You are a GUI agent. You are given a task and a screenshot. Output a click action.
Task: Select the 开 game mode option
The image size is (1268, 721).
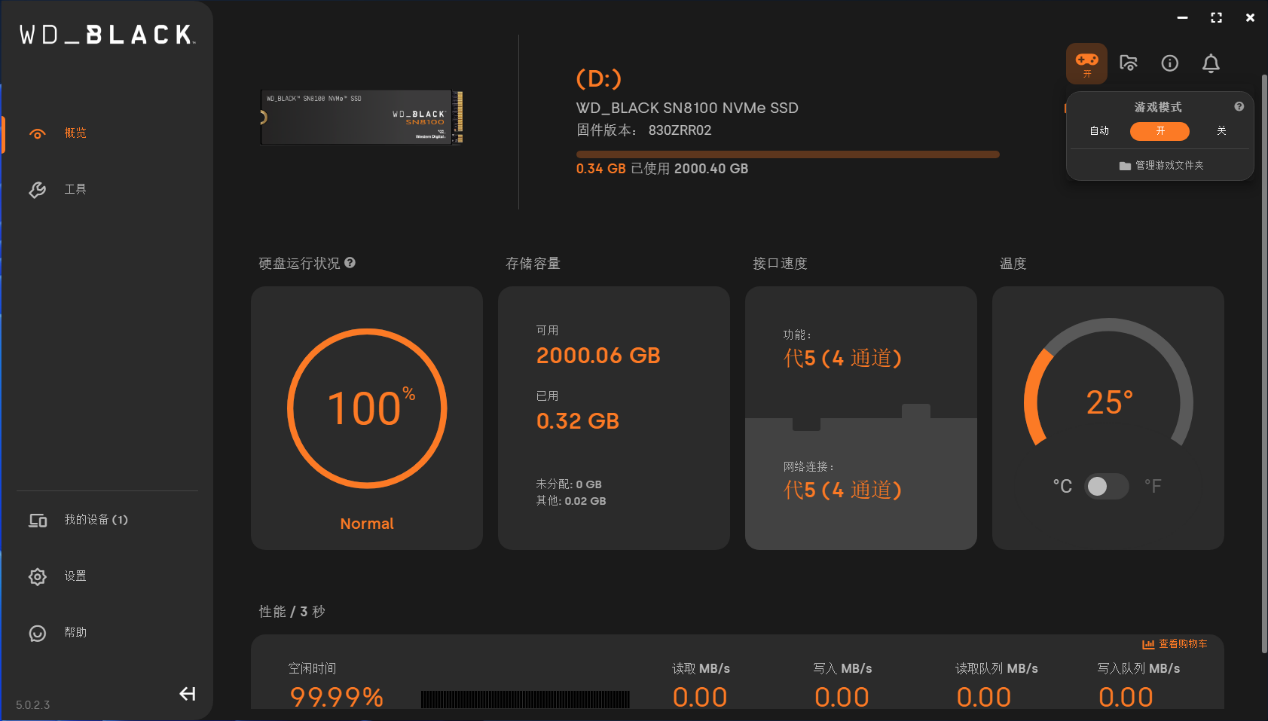coord(1159,131)
